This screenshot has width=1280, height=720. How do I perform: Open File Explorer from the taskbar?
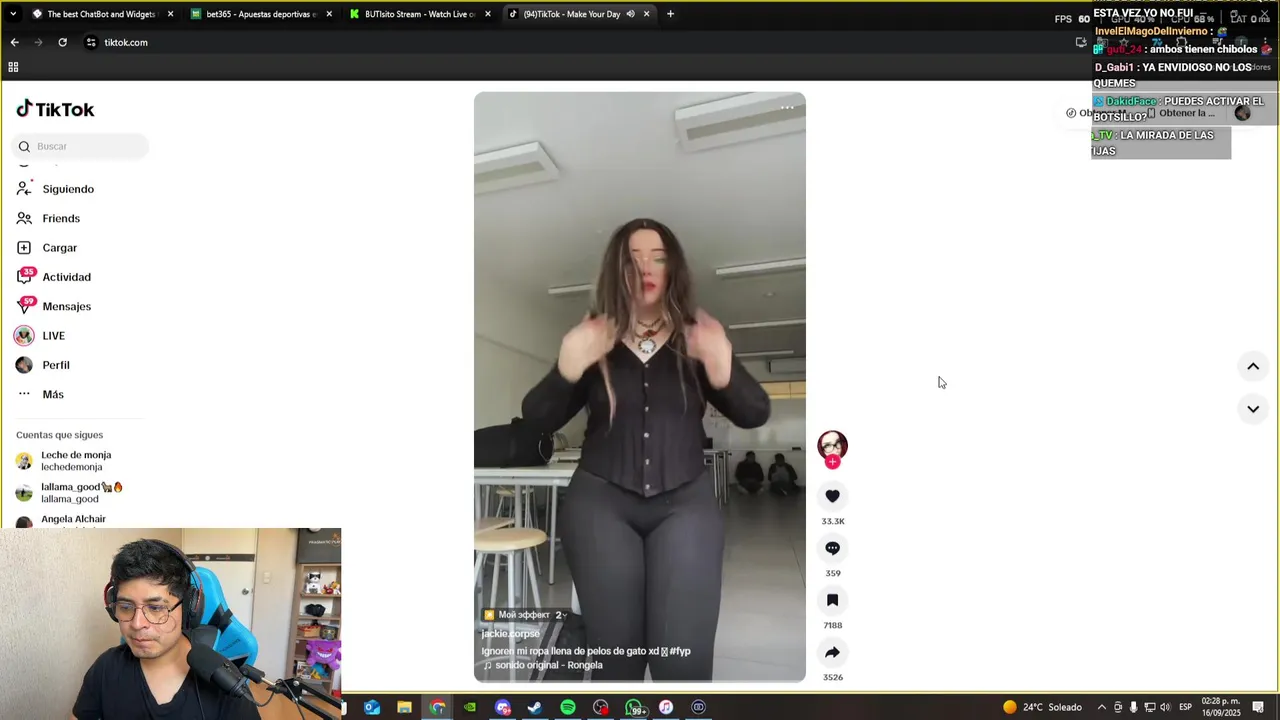404,707
